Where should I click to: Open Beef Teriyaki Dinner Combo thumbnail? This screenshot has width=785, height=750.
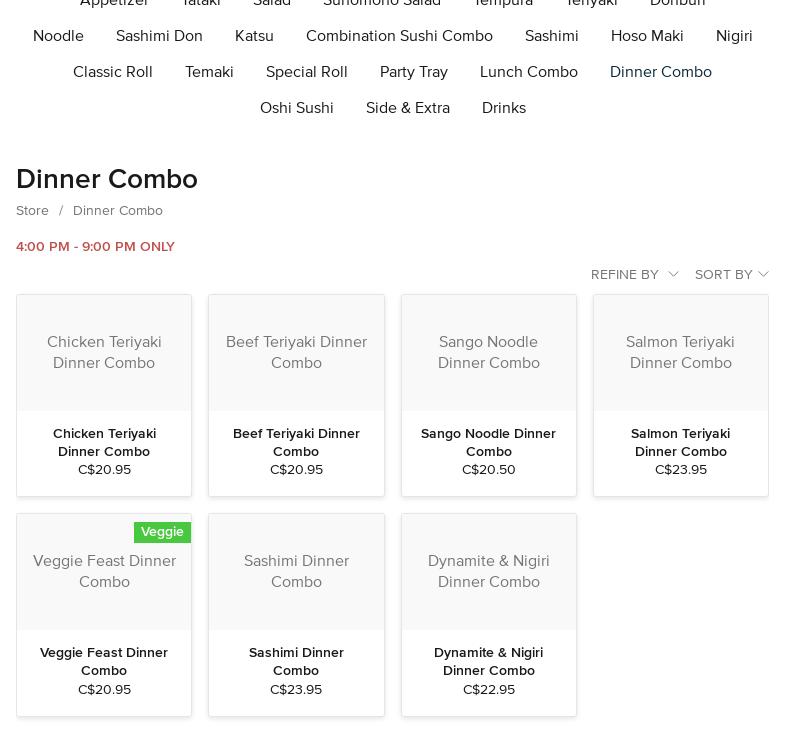click(x=296, y=353)
